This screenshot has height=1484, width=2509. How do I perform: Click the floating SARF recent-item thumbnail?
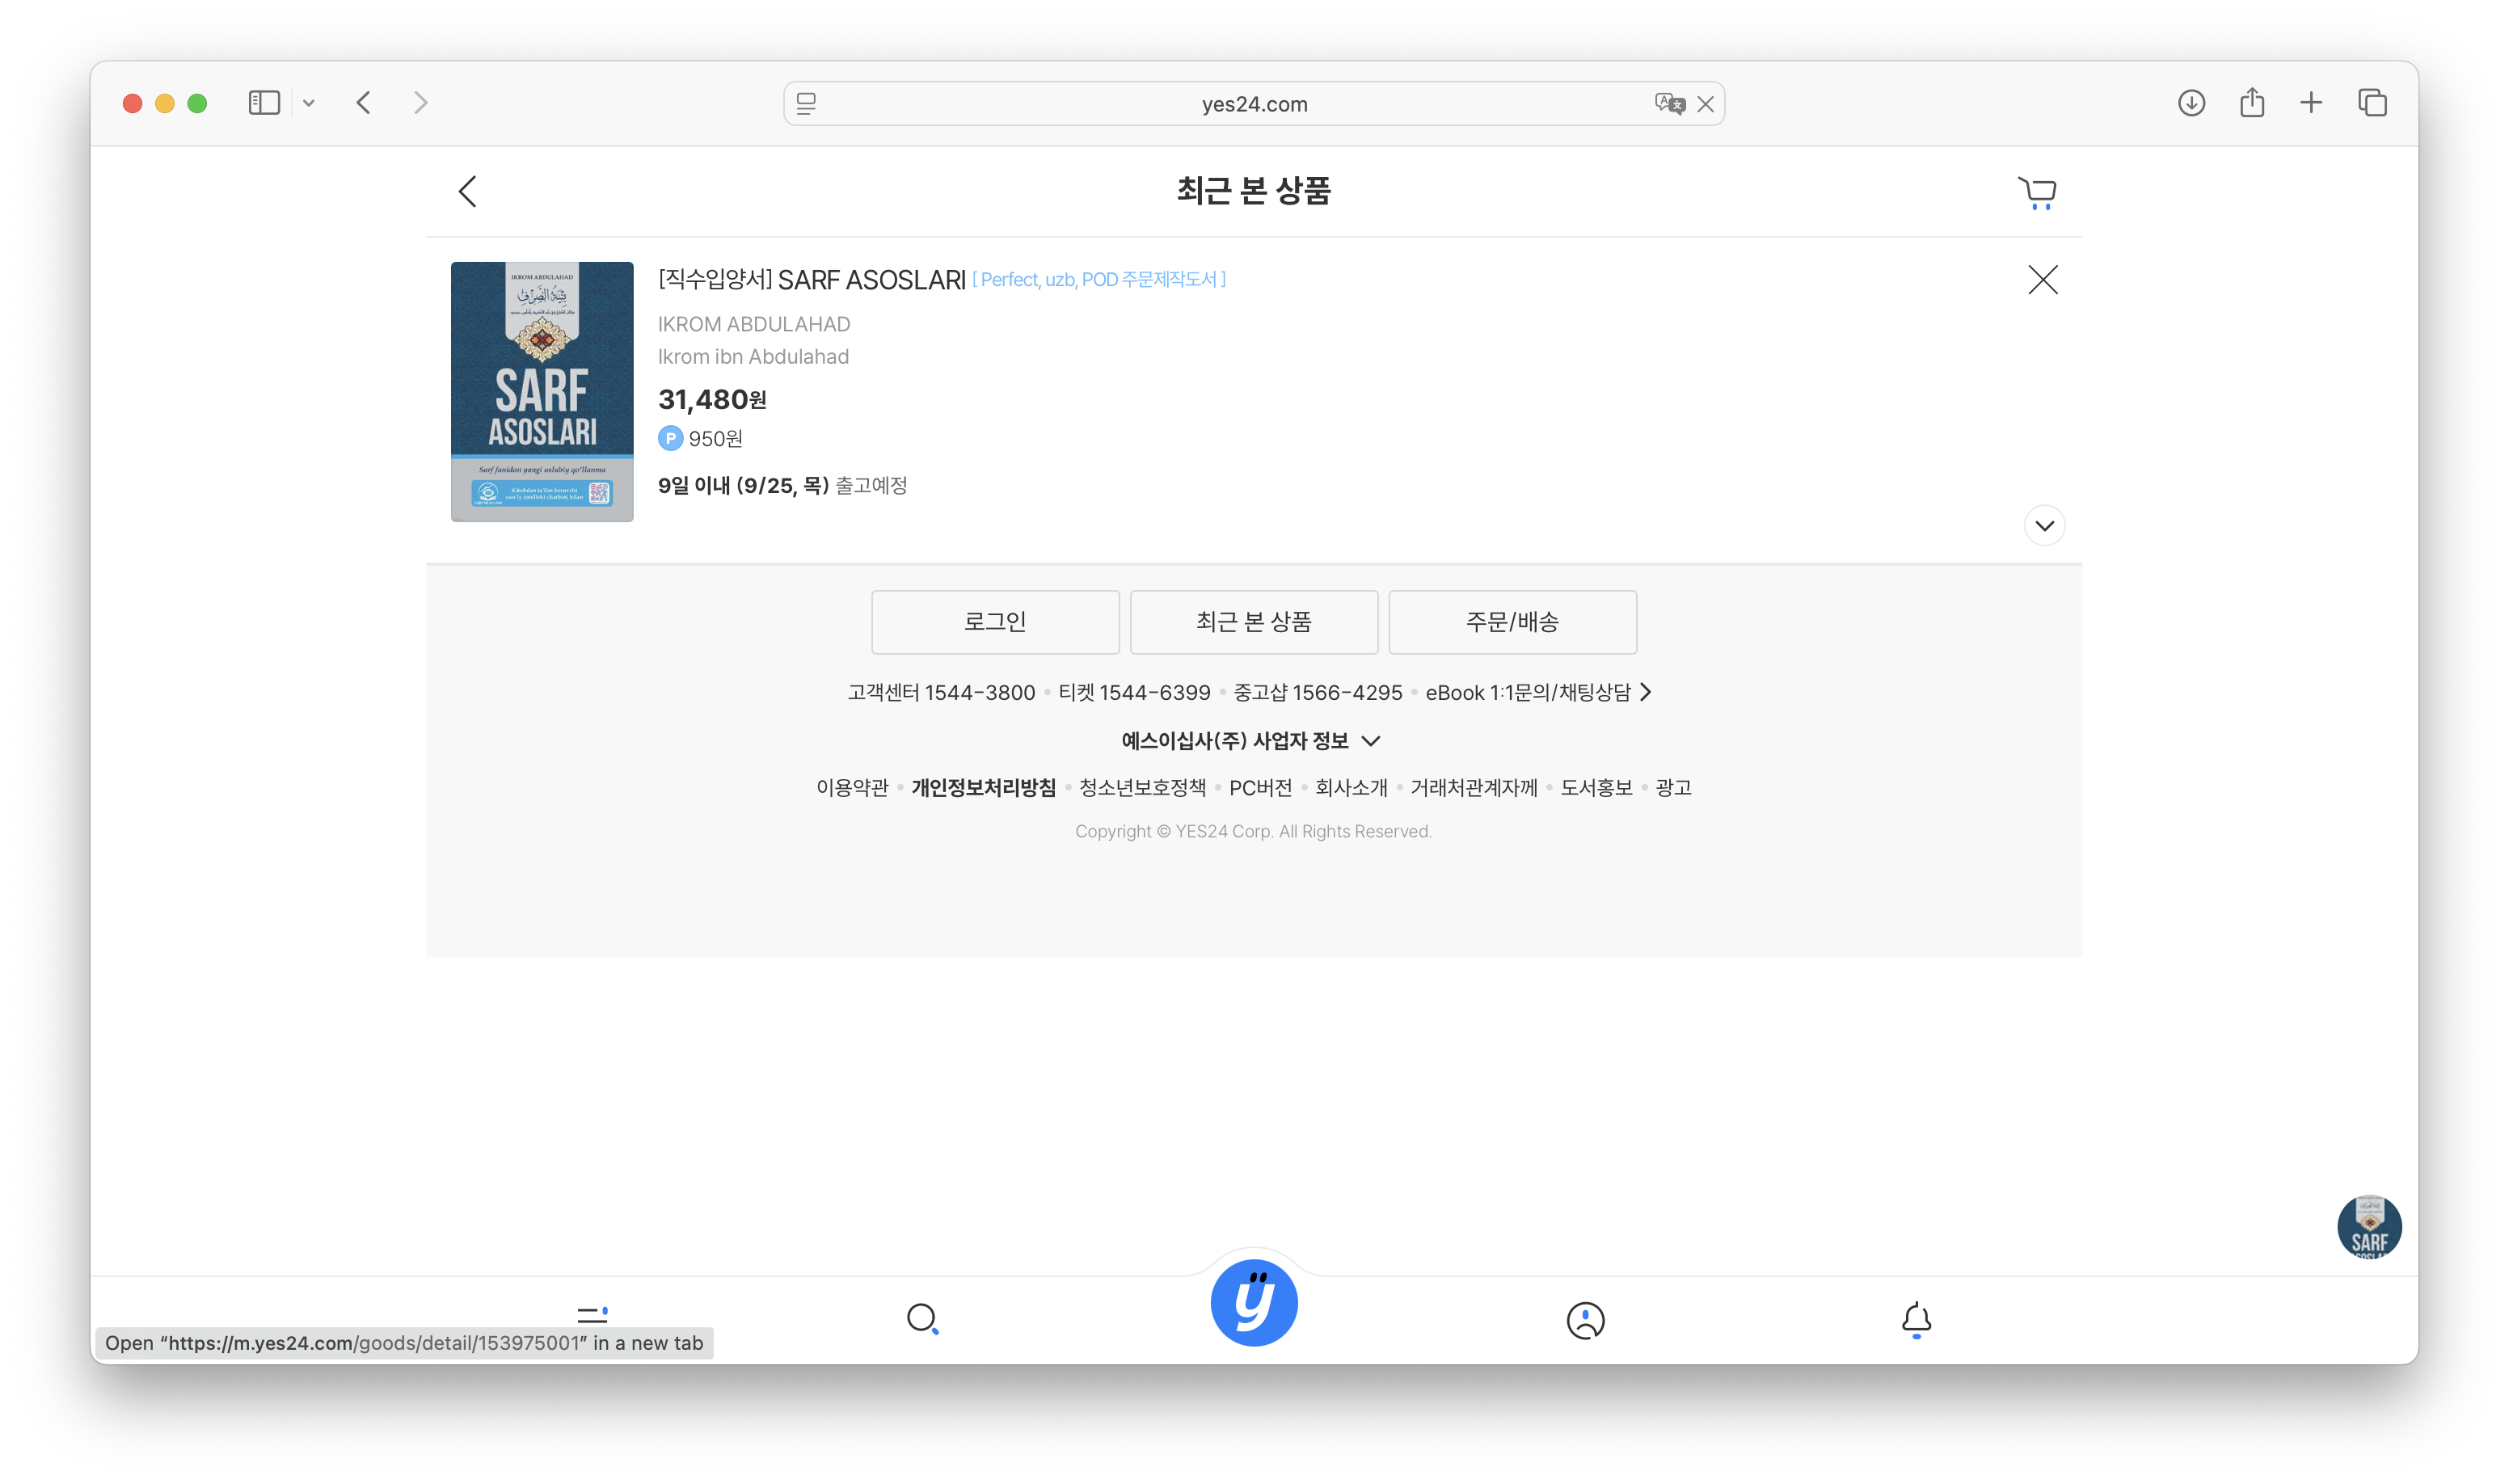coord(2368,1227)
